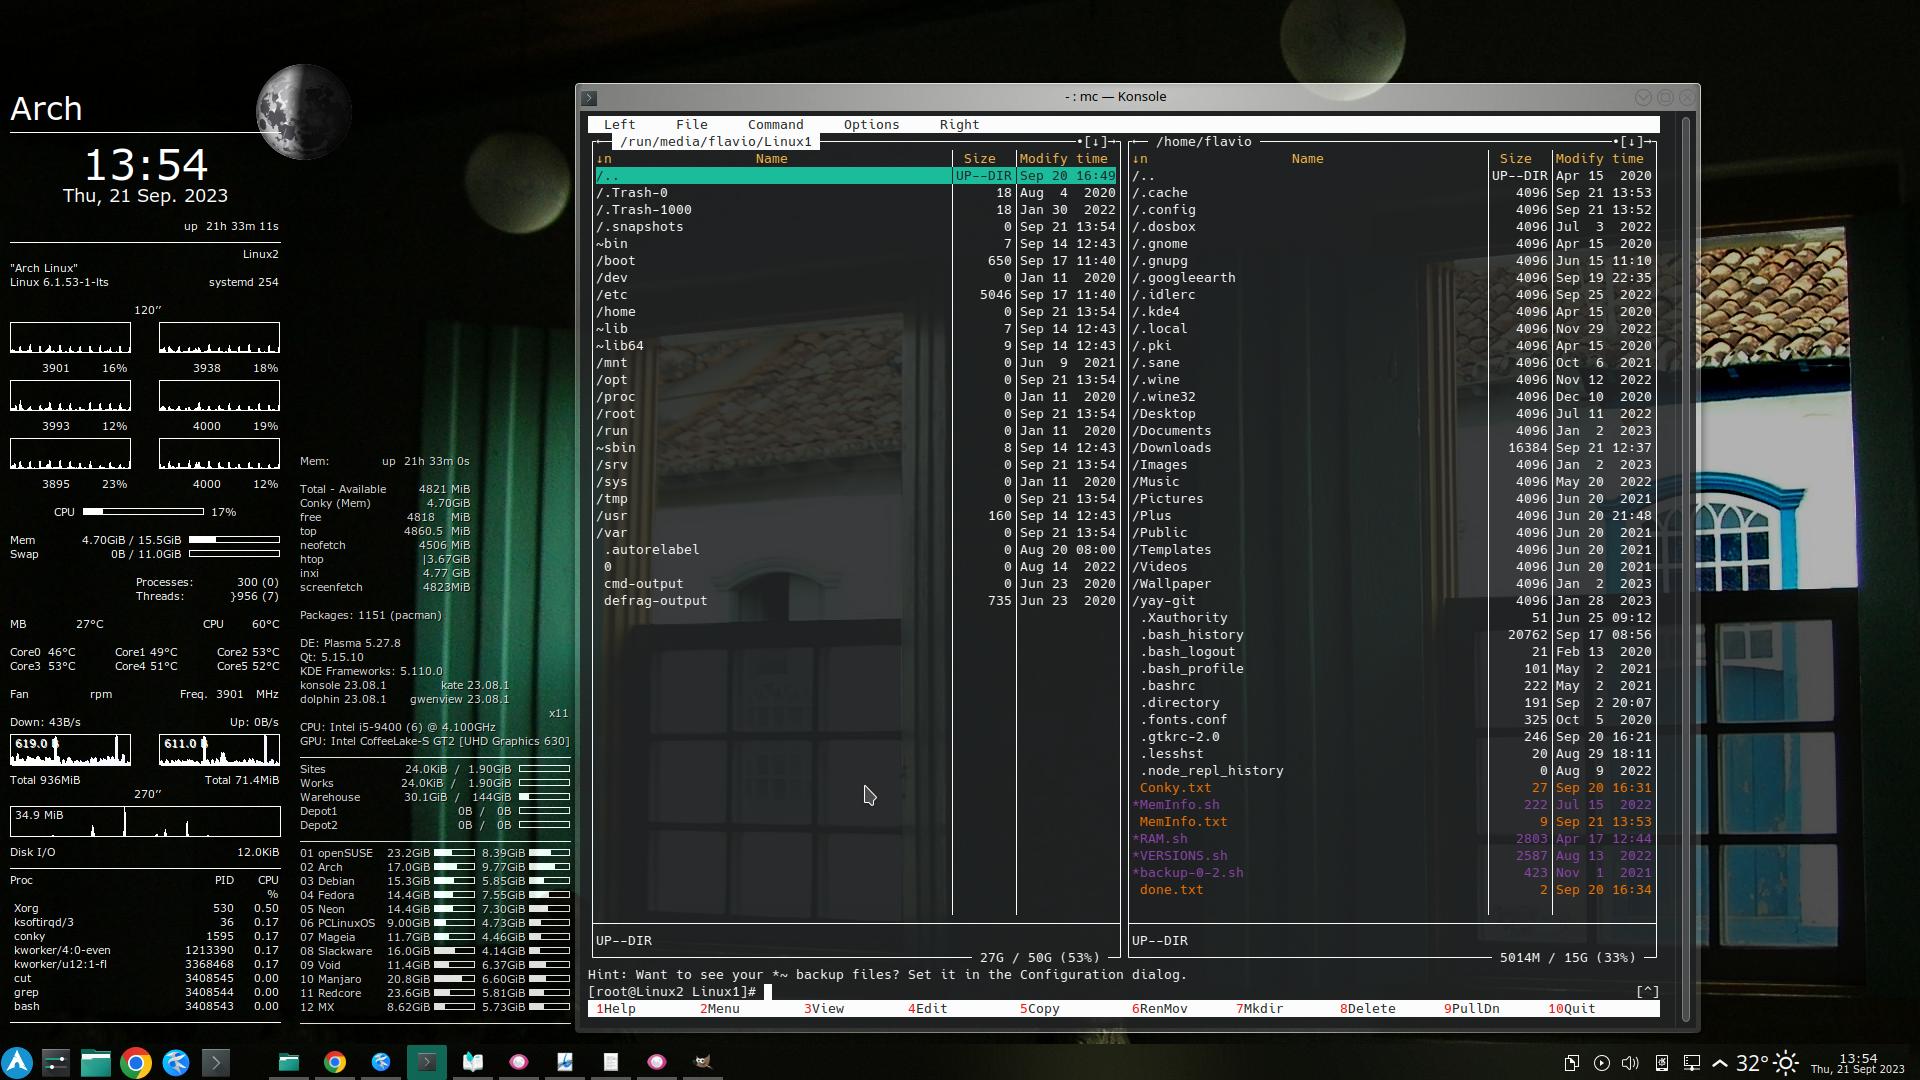
Task: Open the clipboard tray icon
Action: pyautogui.click(x=1571, y=1063)
